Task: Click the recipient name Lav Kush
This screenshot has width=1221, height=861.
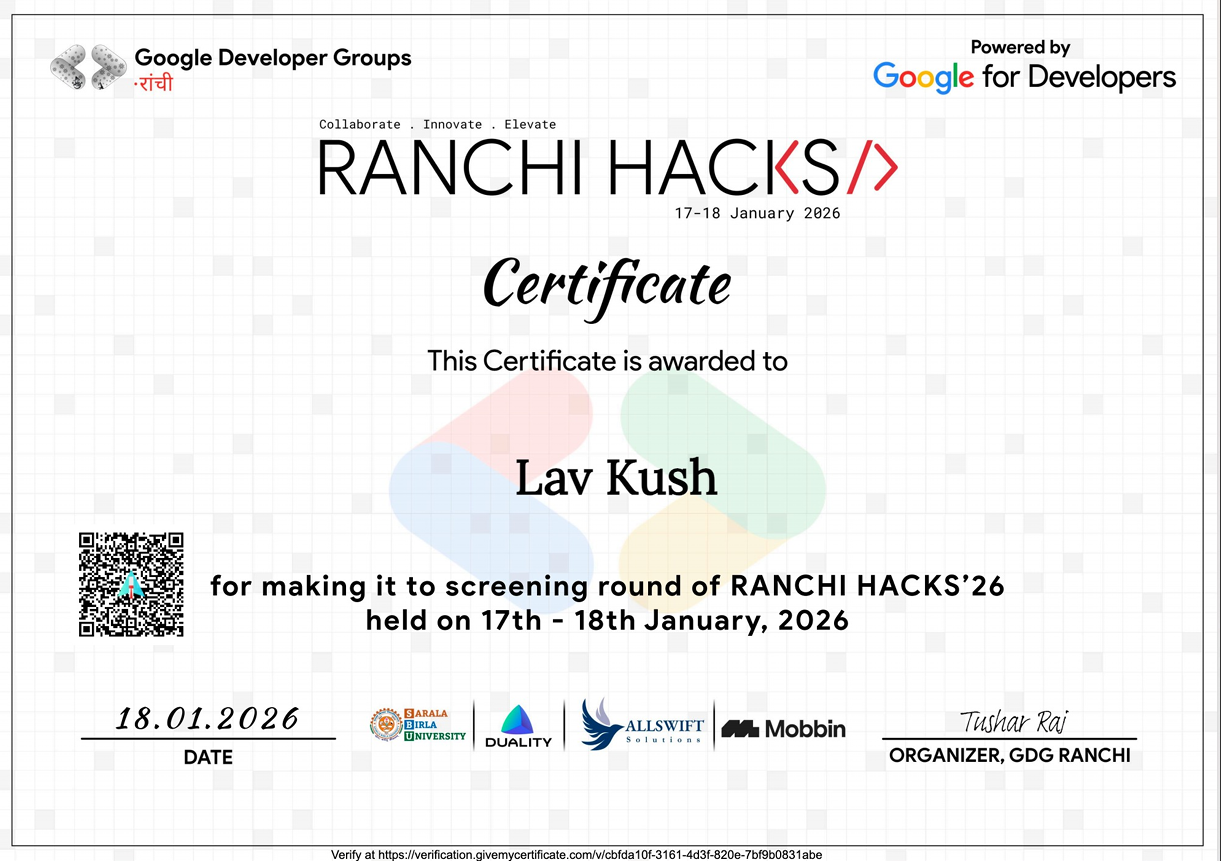Action: 616,478
